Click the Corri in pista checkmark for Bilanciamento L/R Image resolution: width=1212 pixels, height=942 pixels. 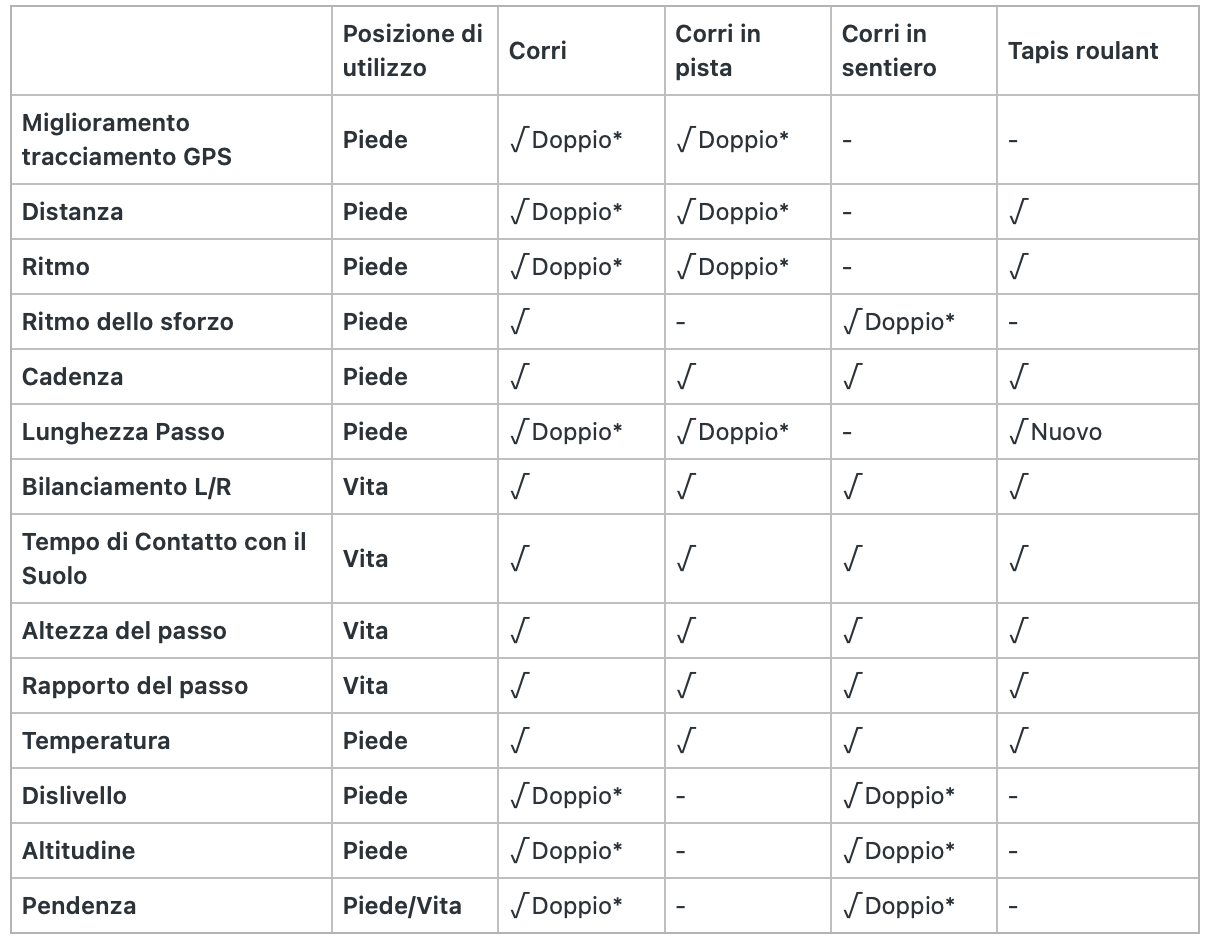[x=686, y=487]
